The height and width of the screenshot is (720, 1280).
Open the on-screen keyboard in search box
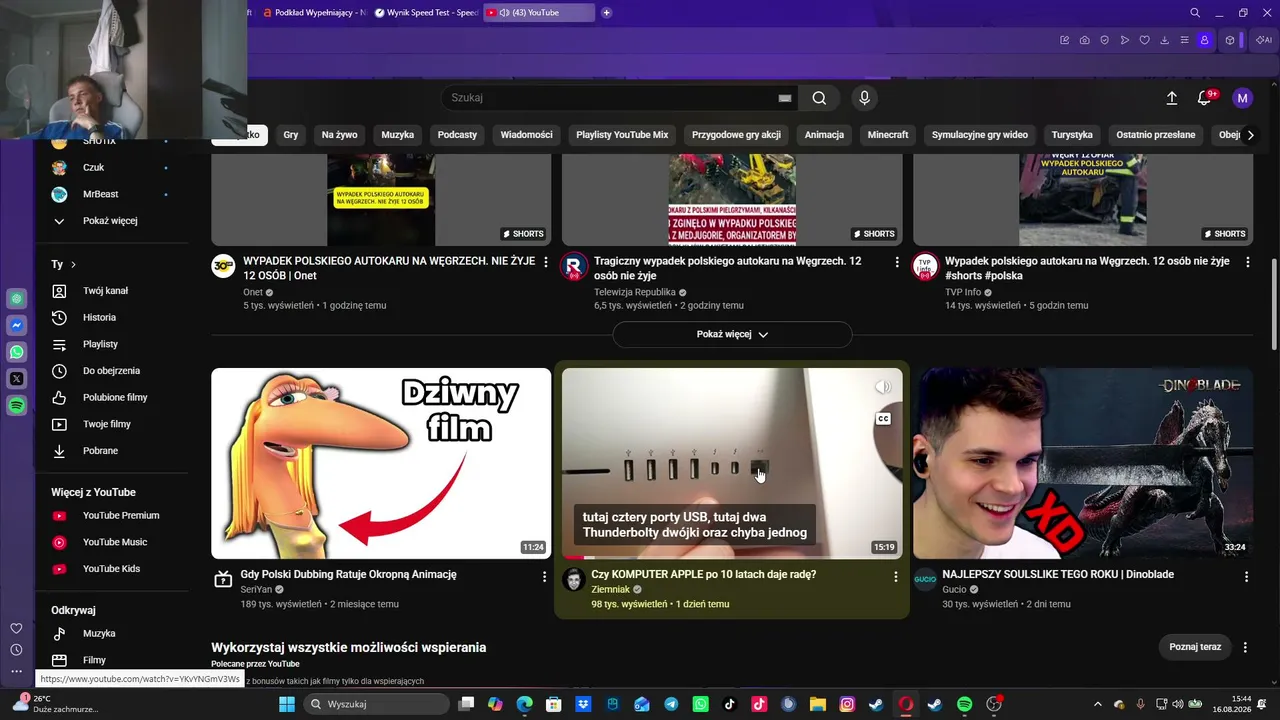point(785,98)
